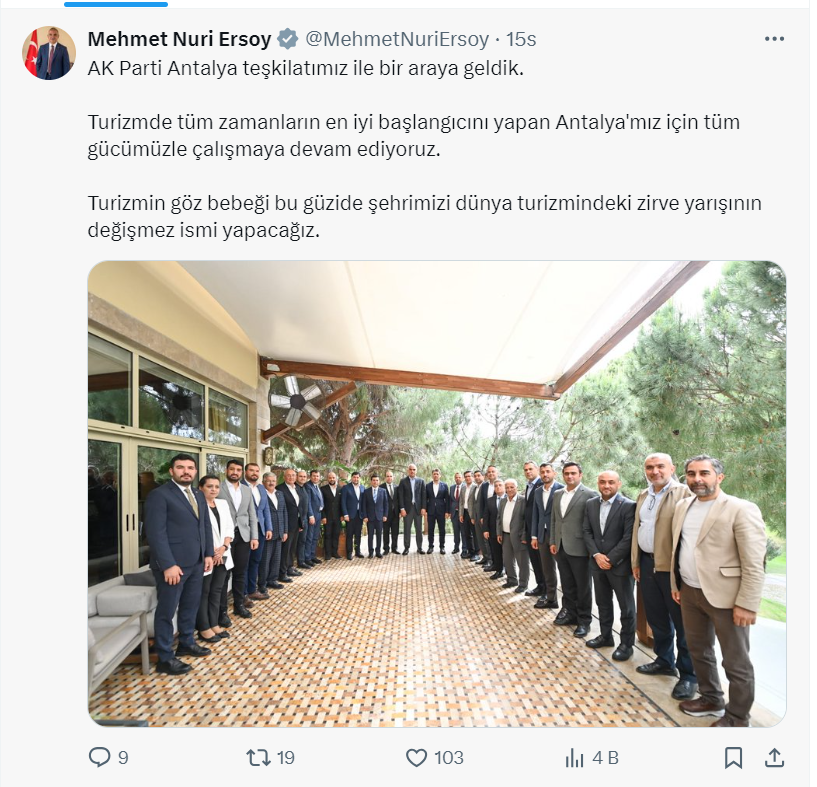Click the like count 103

click(x=449, y=757)
